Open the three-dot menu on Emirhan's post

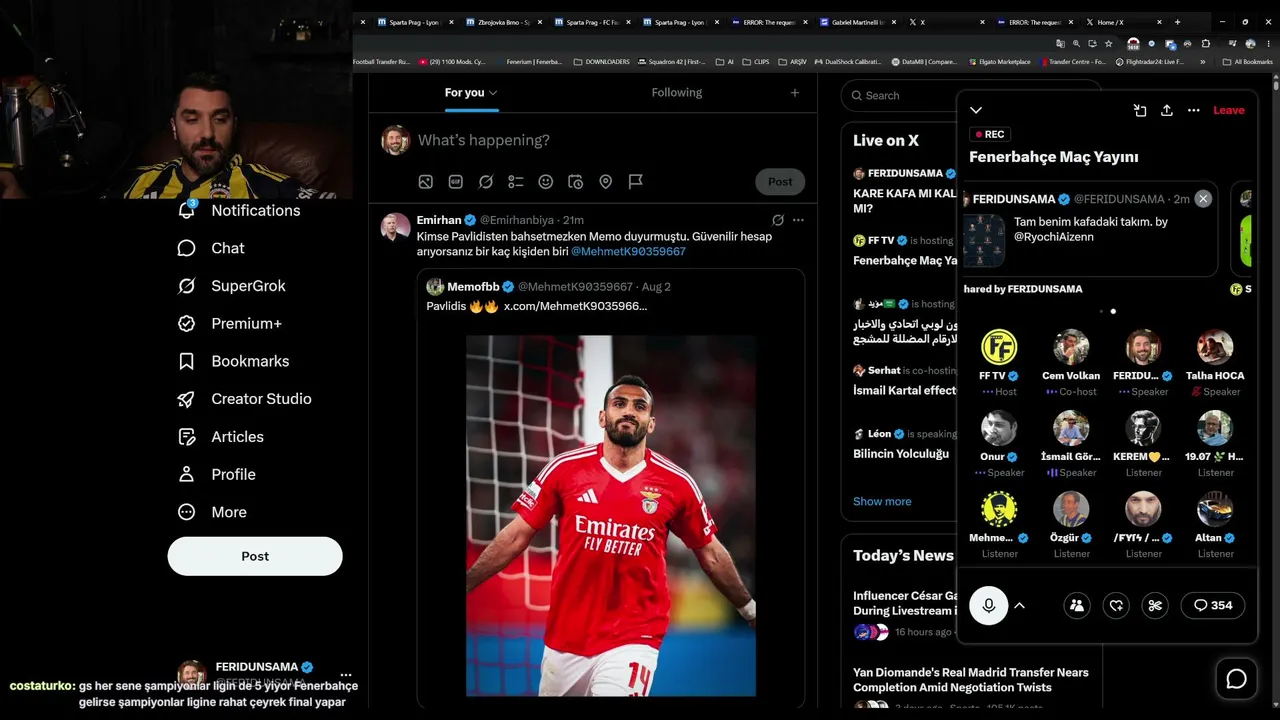click(x=798, y=220)
